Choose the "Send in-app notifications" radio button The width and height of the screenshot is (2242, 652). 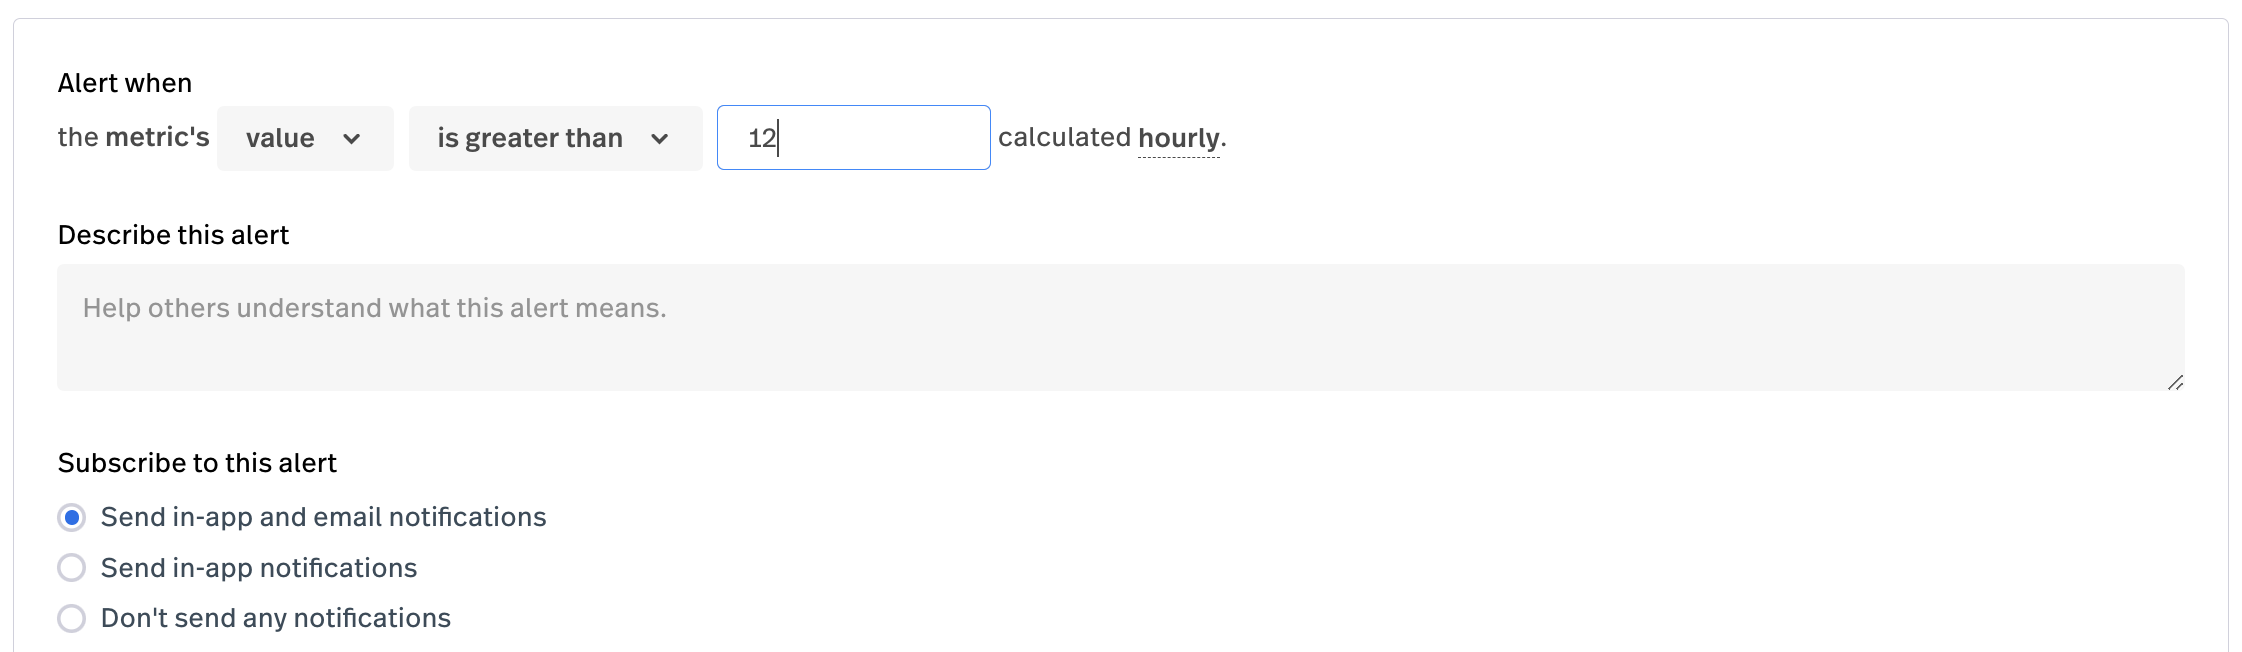72,568
